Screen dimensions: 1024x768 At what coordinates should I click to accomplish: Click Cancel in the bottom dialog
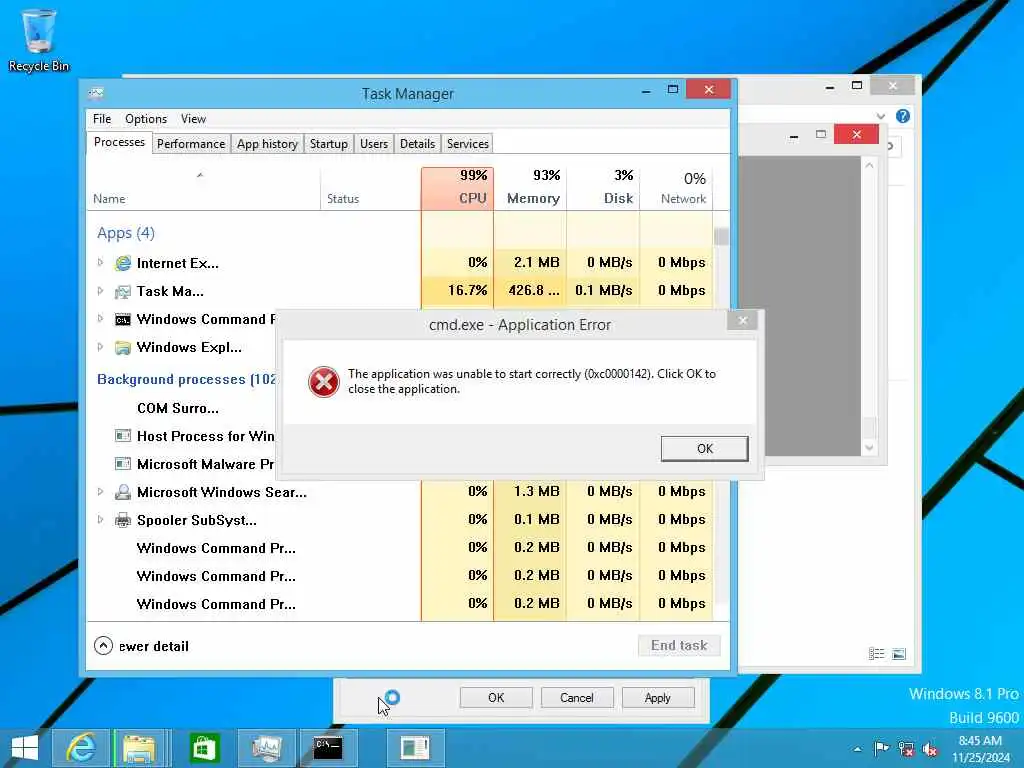click(x=577, y=697)
